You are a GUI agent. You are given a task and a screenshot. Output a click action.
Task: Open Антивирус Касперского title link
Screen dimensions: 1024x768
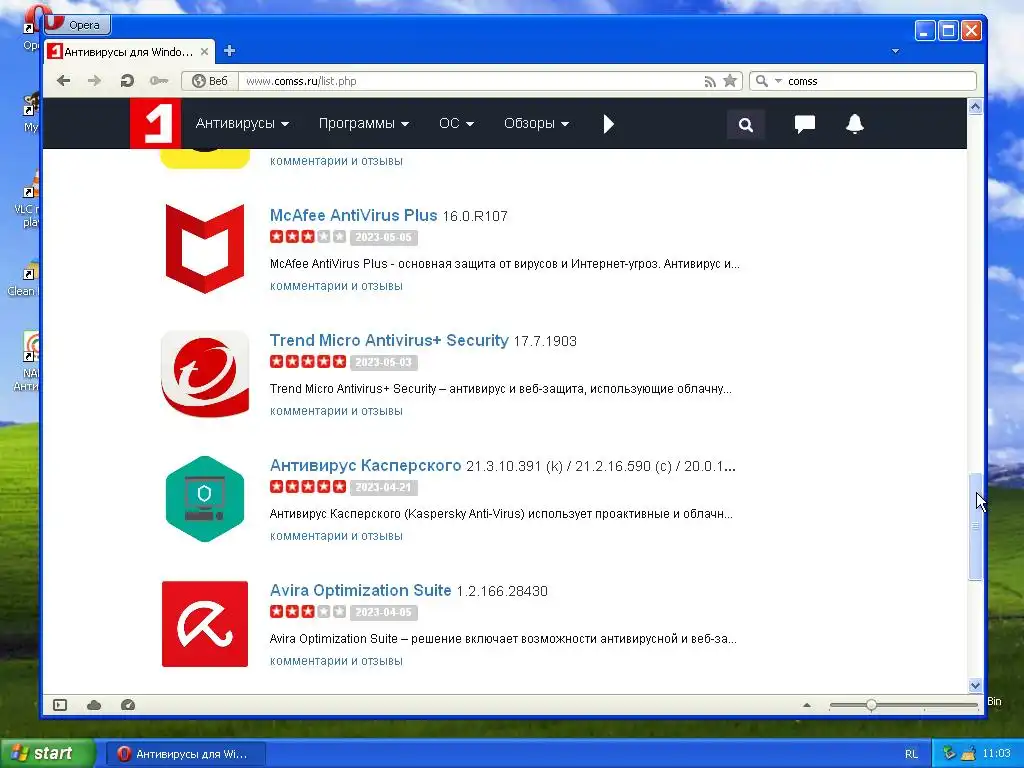365,466
